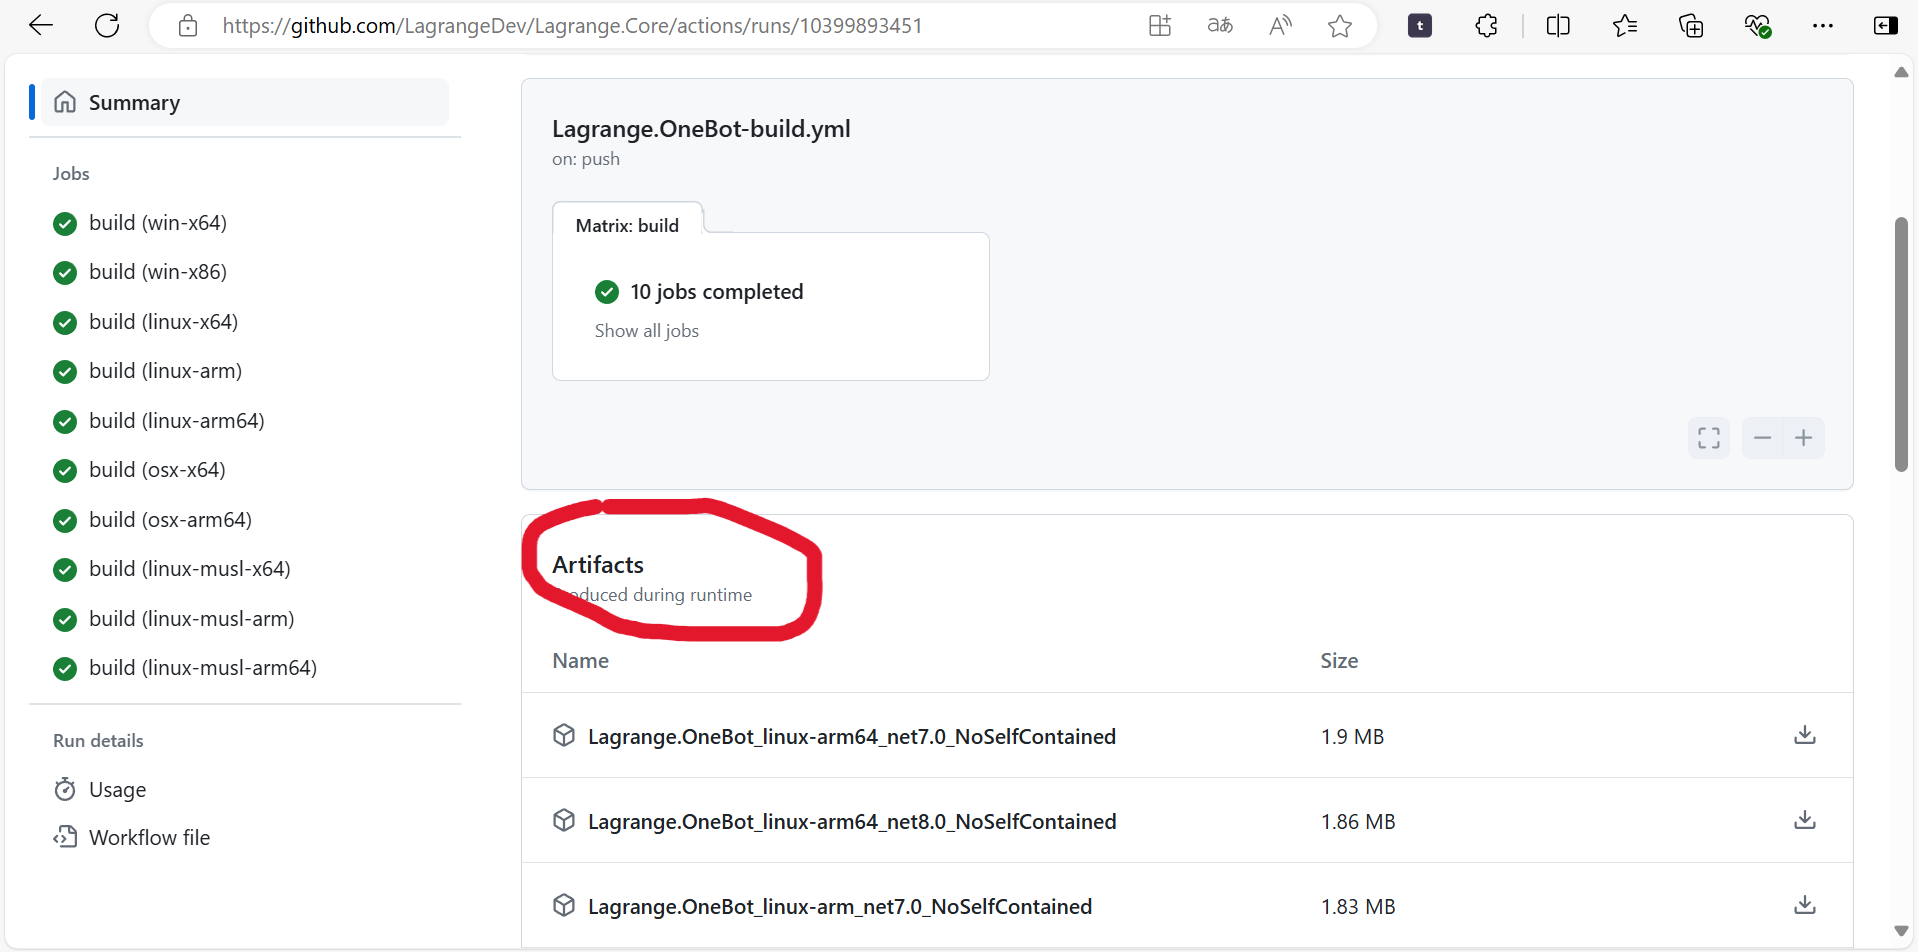Refresh the browser page
This screenshot has width=1918, height=952.
coord(107,26)
